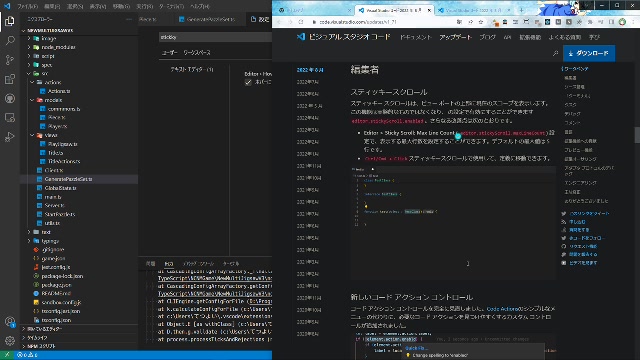Open the Docs link in website navigation
The height and width of the screenshot is (360, 640).
(415, 37)
